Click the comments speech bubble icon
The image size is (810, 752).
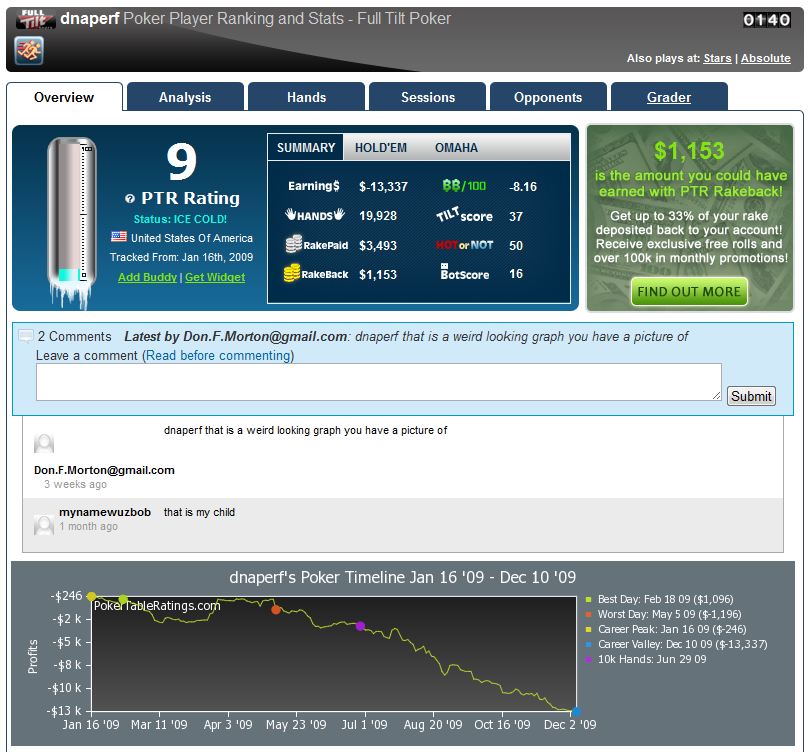coord(26,336)
